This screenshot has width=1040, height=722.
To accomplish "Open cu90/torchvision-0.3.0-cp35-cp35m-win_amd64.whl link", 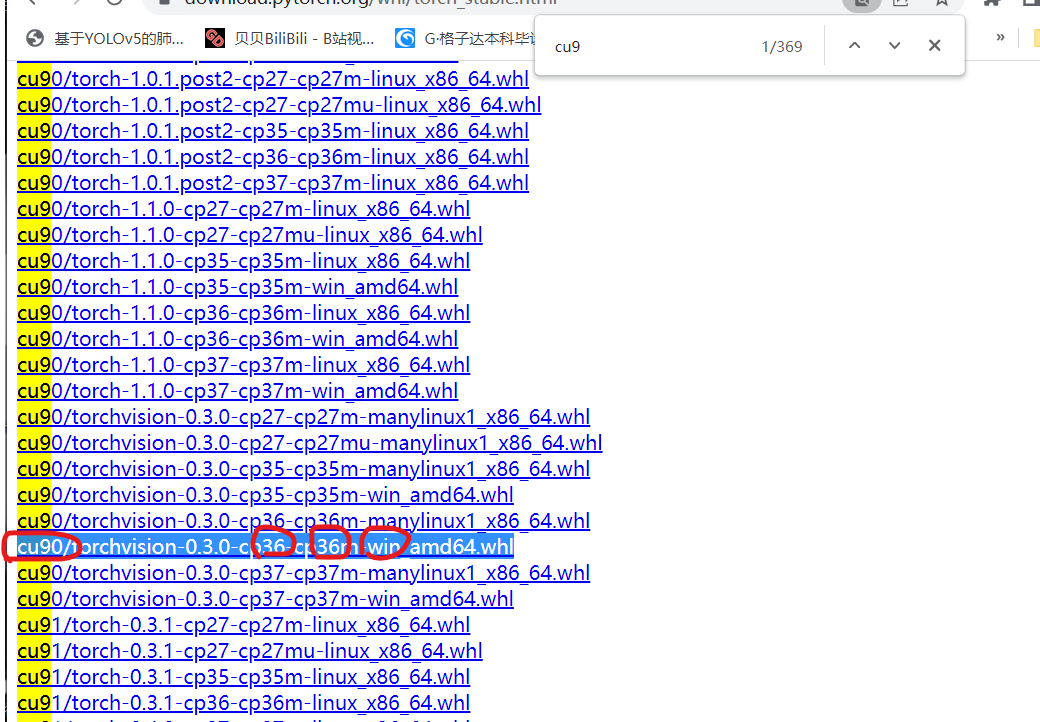I will (265, 495).
